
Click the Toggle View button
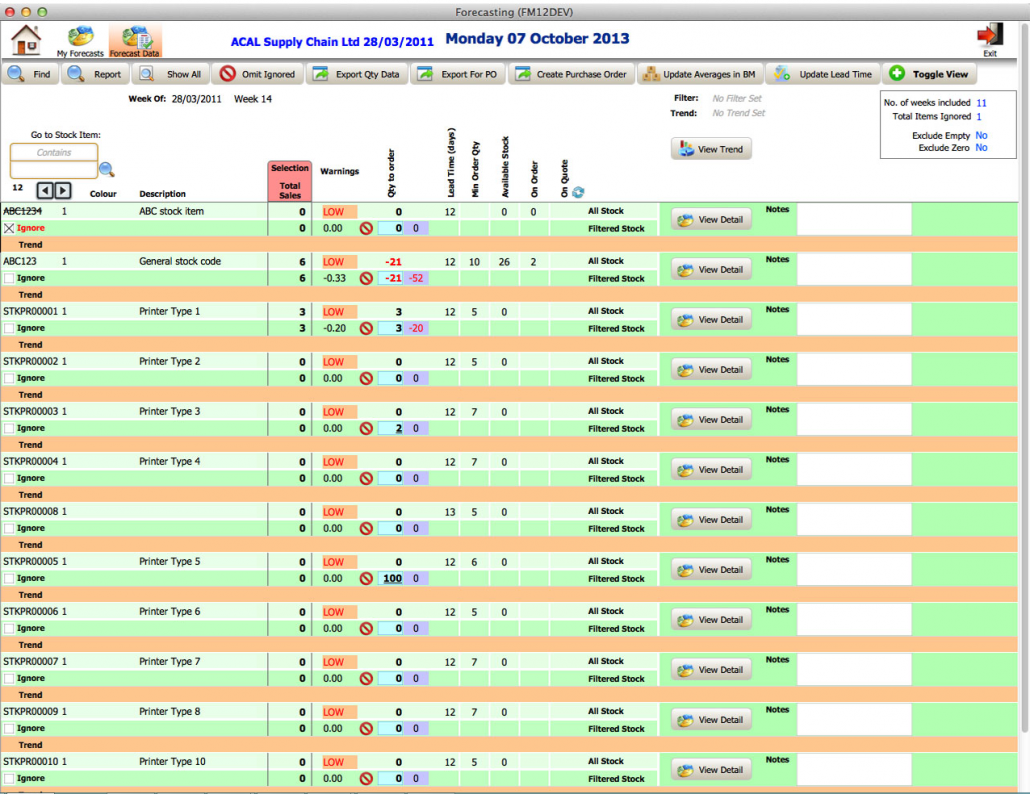(930, 74)
